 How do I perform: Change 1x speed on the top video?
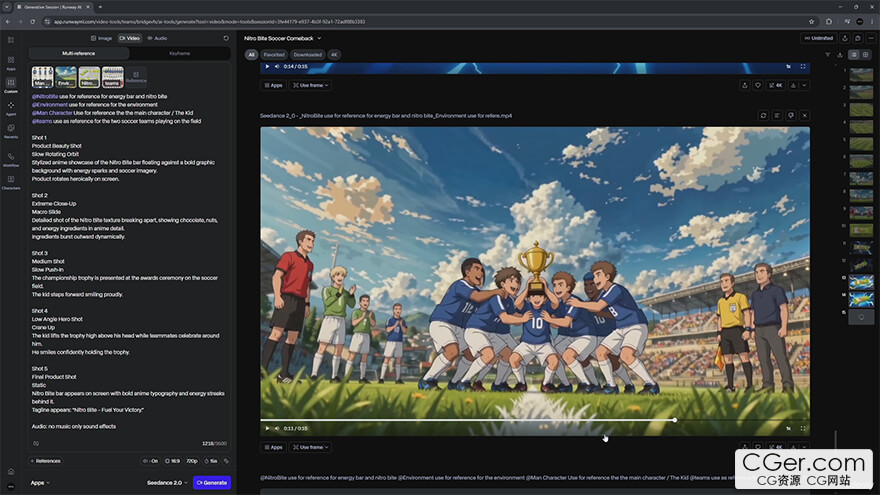click(x=789, y=66)
